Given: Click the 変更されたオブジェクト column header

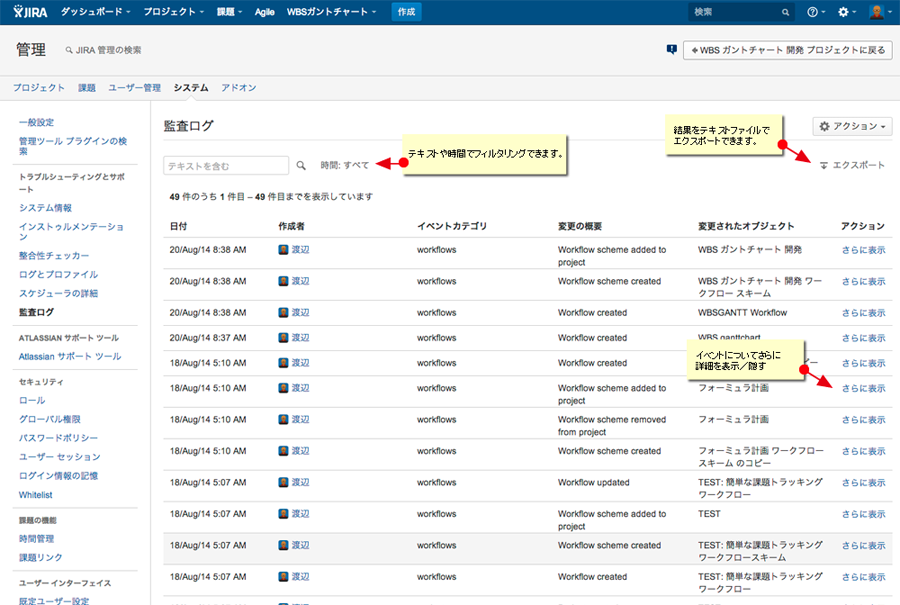Looking at the screenshot, I should [746, 226].
